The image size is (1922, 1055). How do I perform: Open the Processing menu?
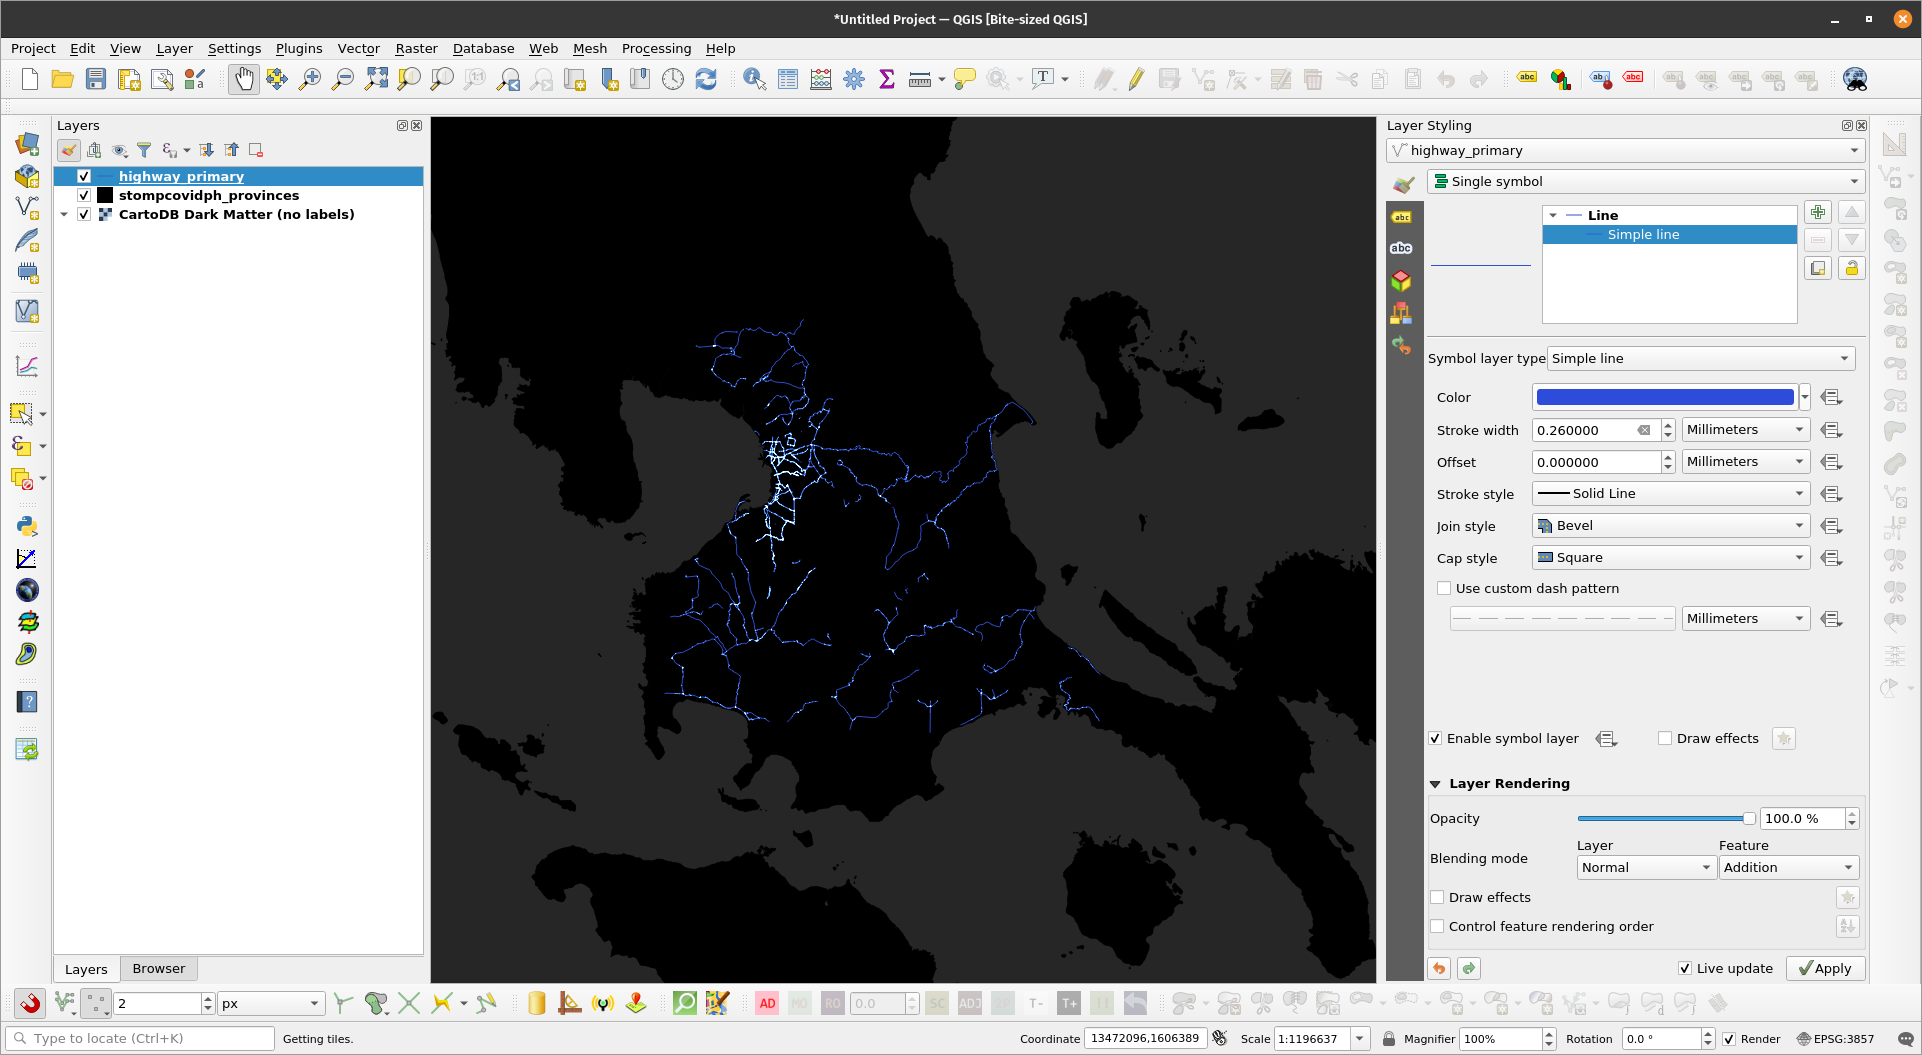(x=656, y=48)
